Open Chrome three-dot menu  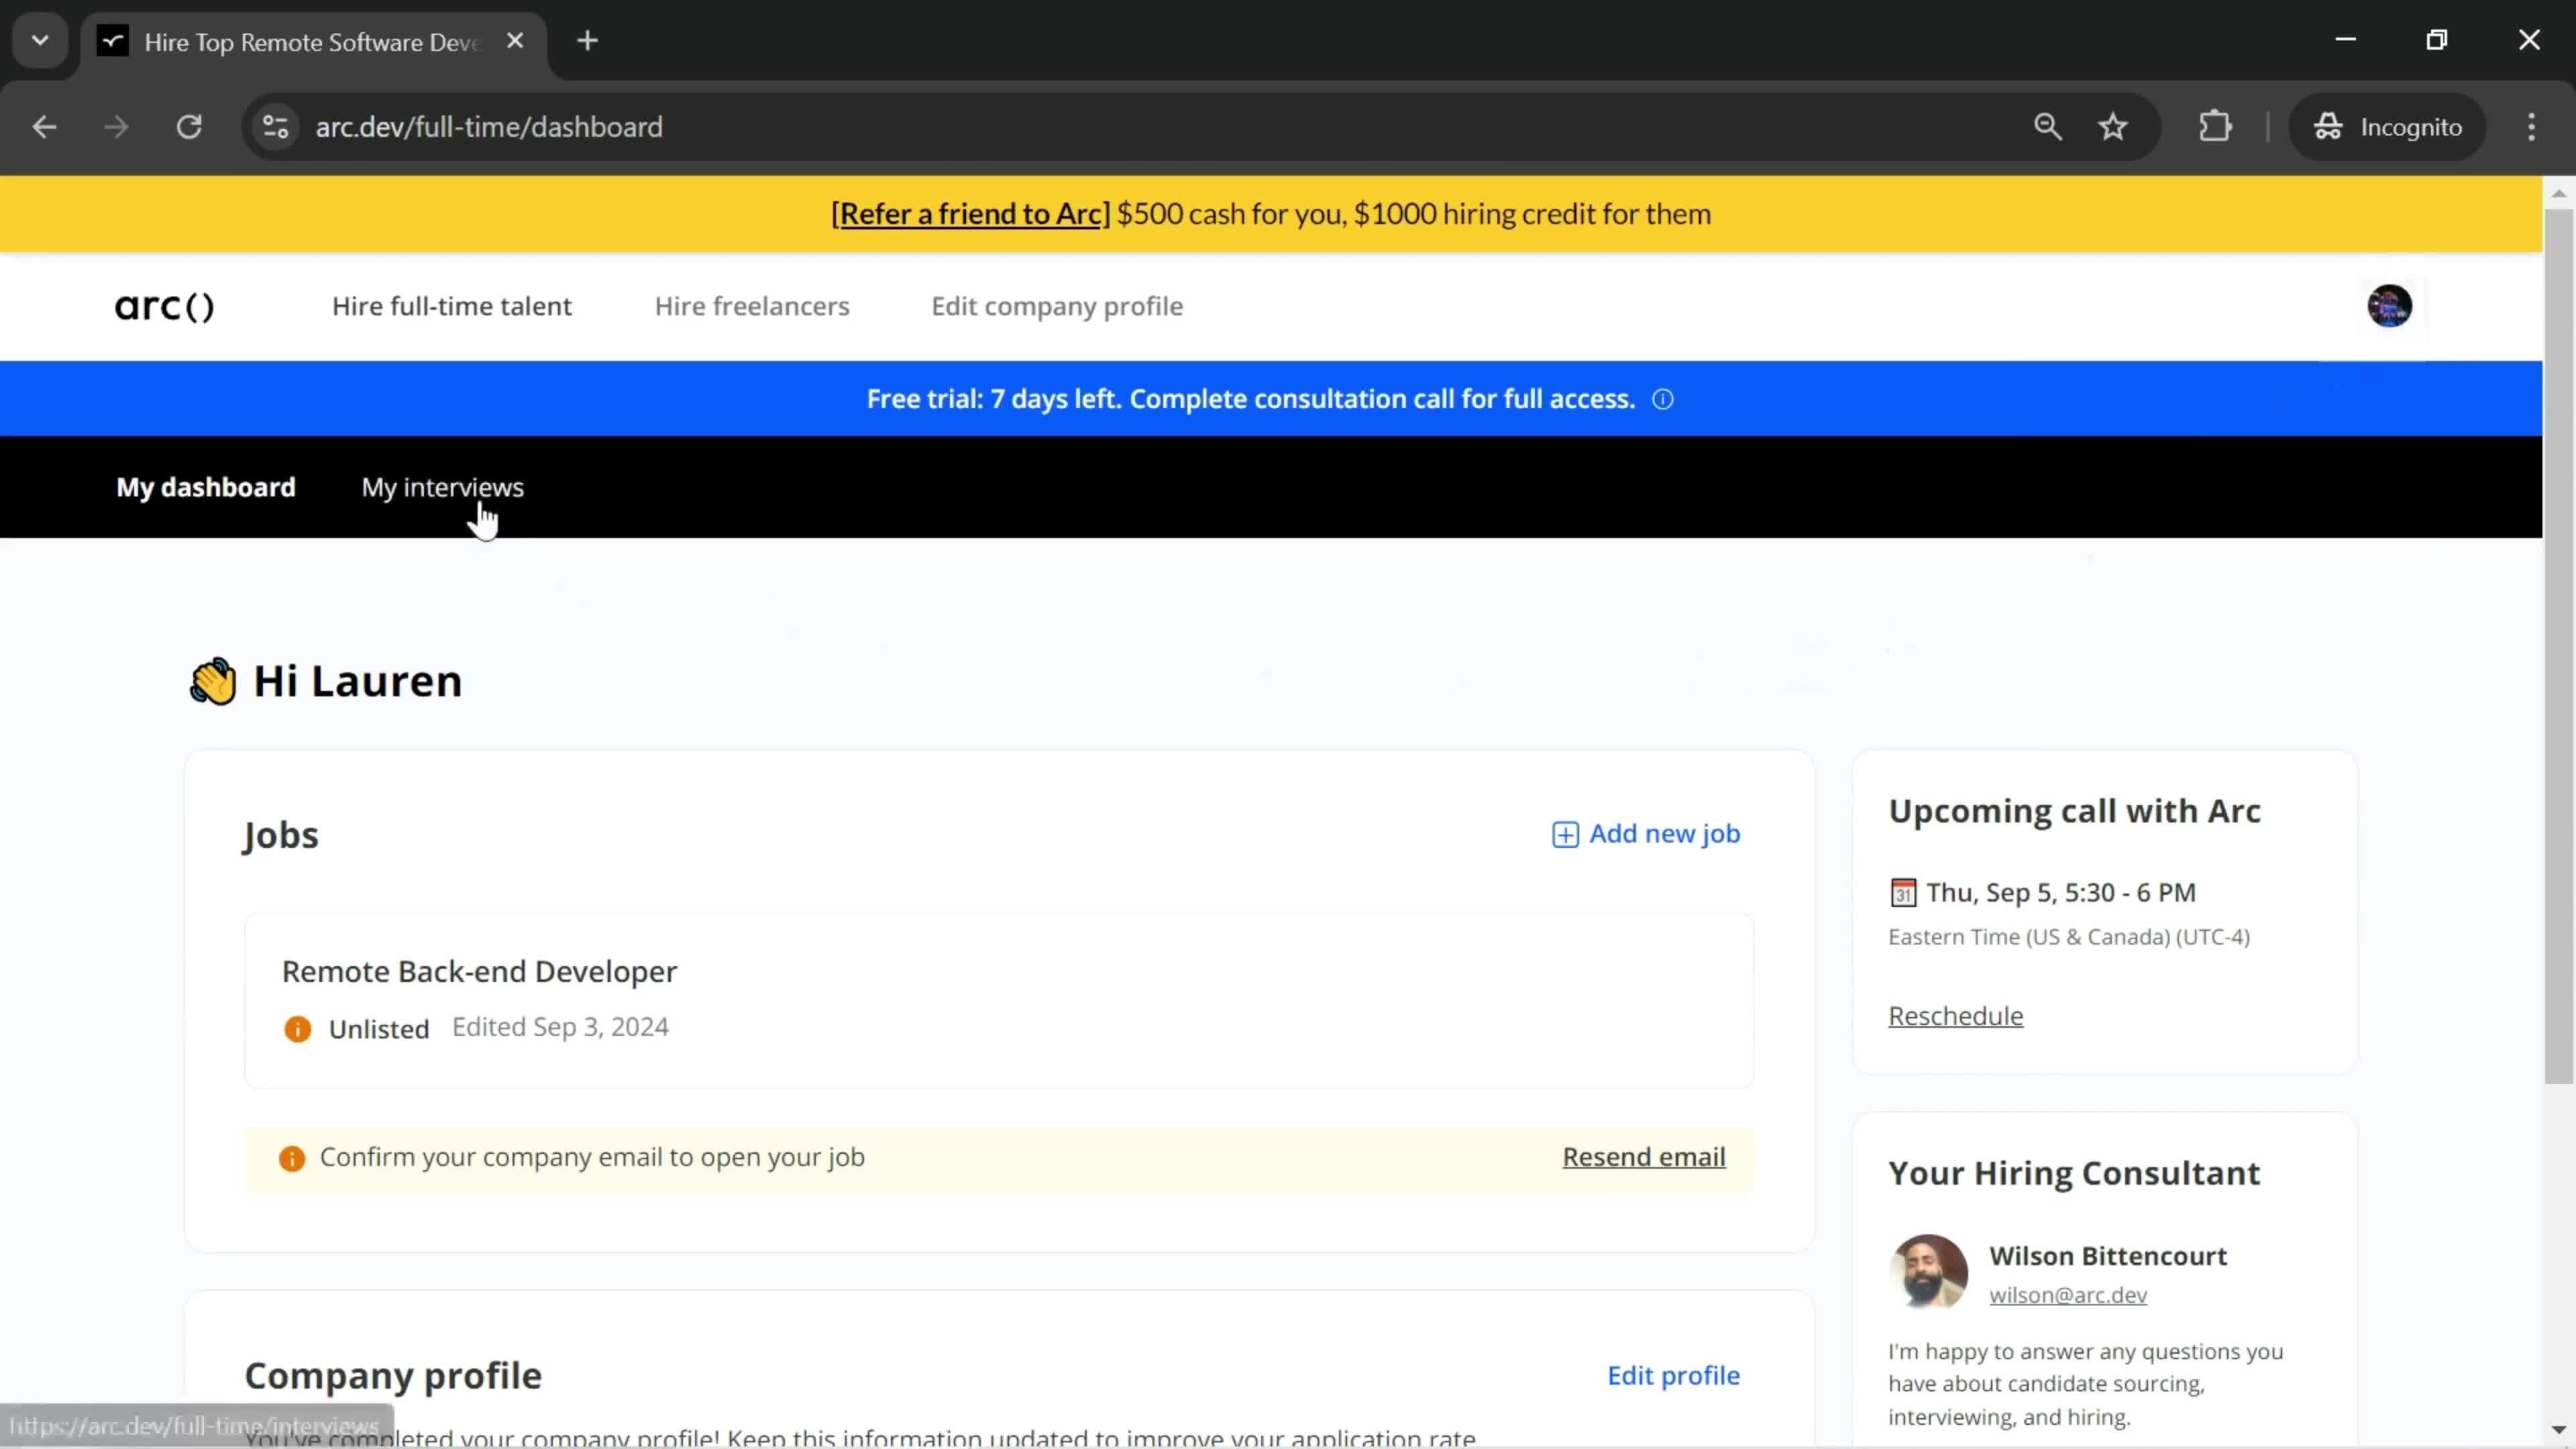point(2532,127)
